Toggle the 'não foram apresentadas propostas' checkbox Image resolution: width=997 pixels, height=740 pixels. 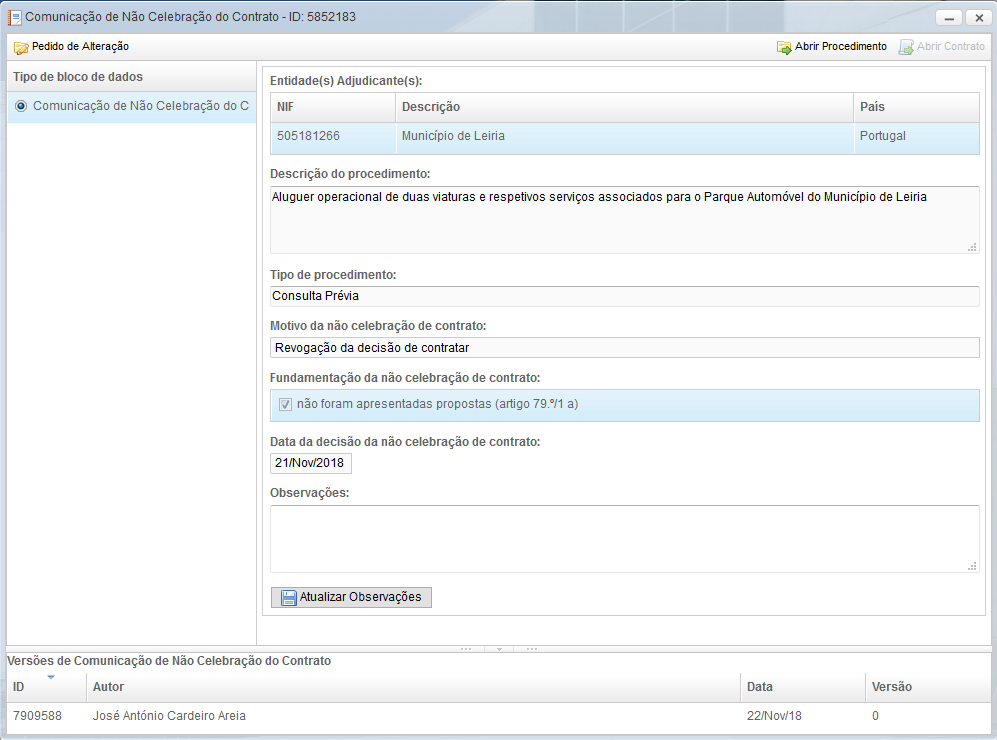click(x=285, y=405)
